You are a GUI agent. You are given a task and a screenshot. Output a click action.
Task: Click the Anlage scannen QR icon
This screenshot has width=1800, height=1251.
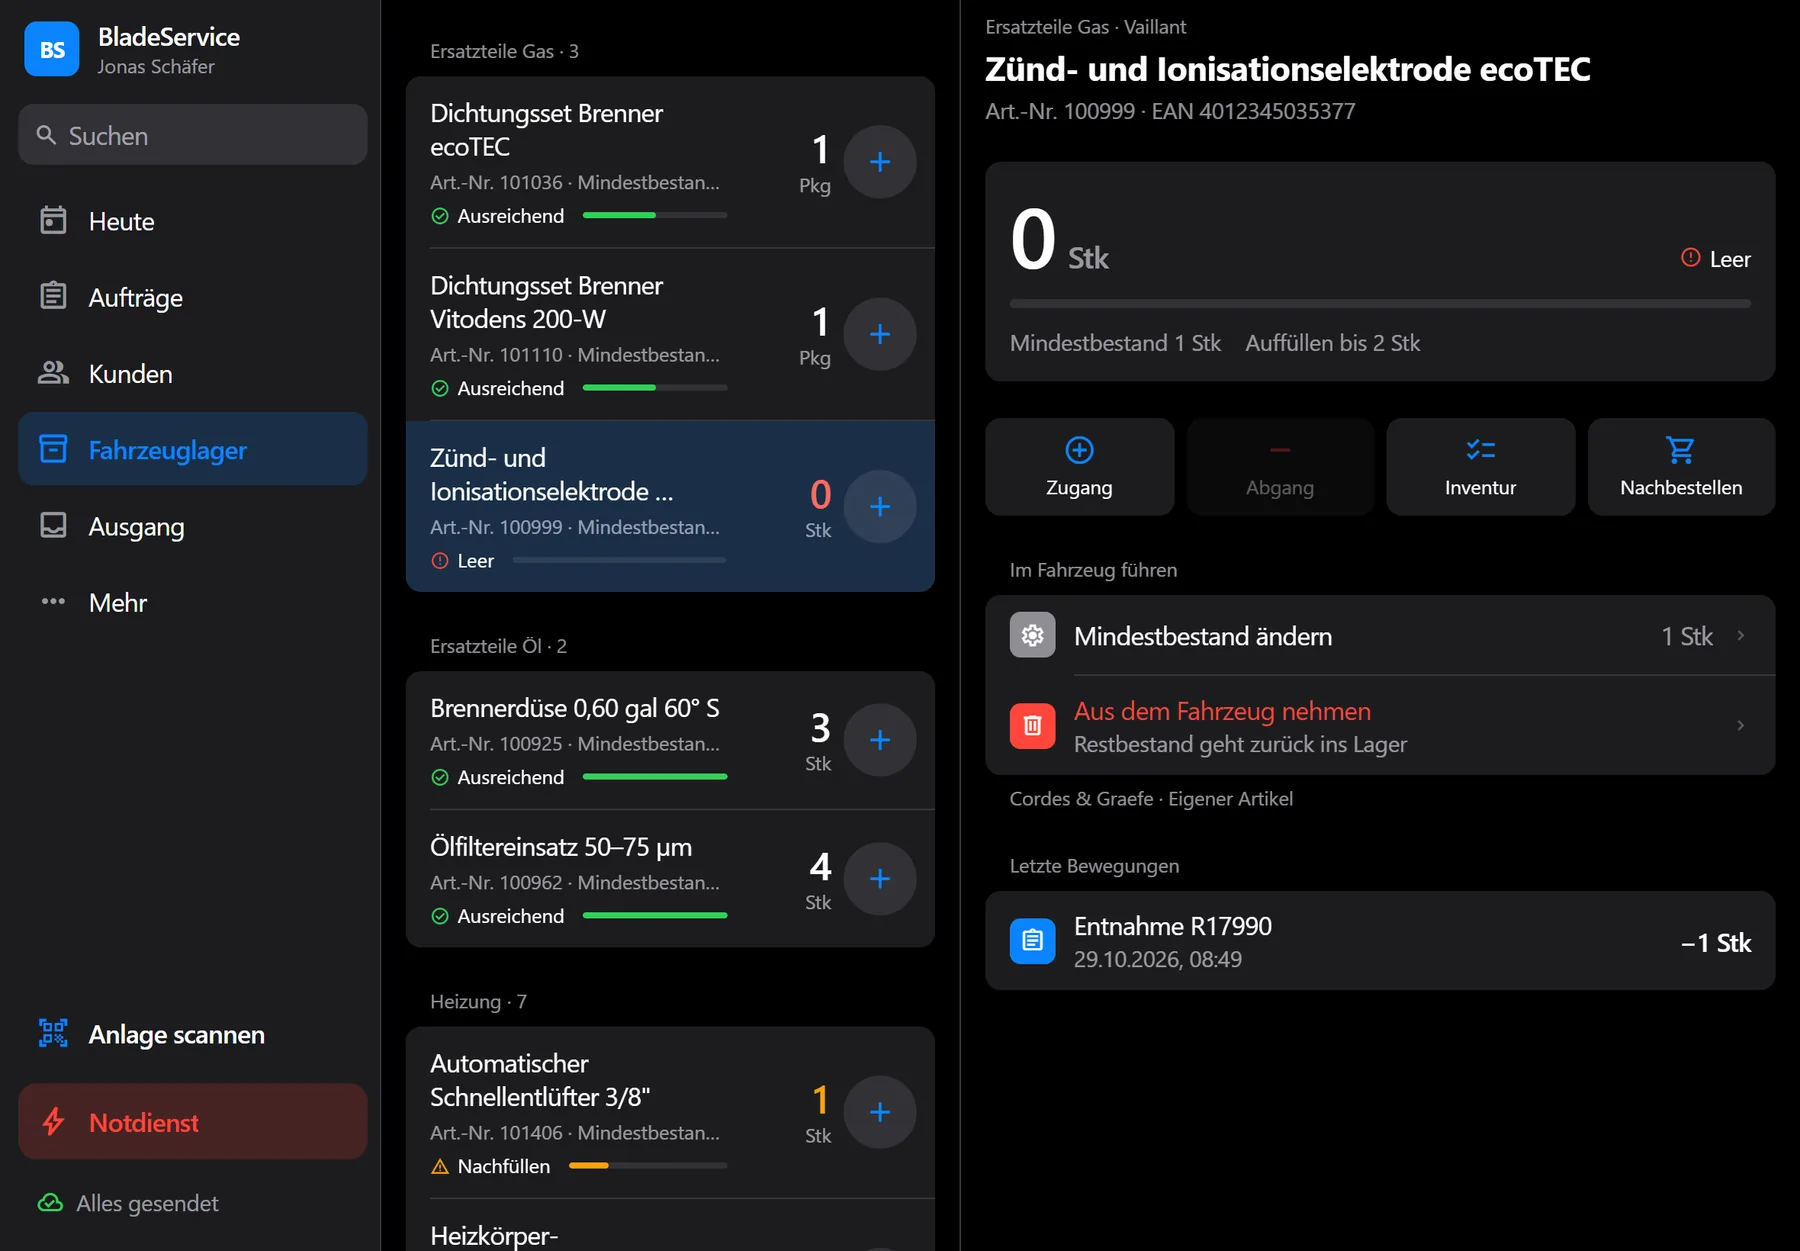click(x=53, y=1033)
